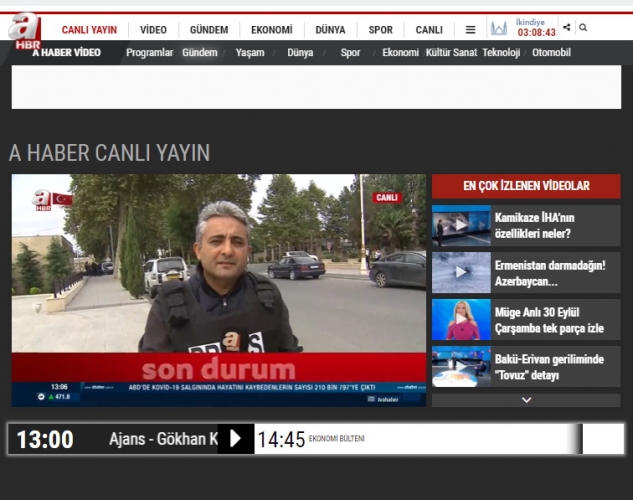Go to A HABER VİDEO section
The image size is (633, 500).
[x=67, y=52]
